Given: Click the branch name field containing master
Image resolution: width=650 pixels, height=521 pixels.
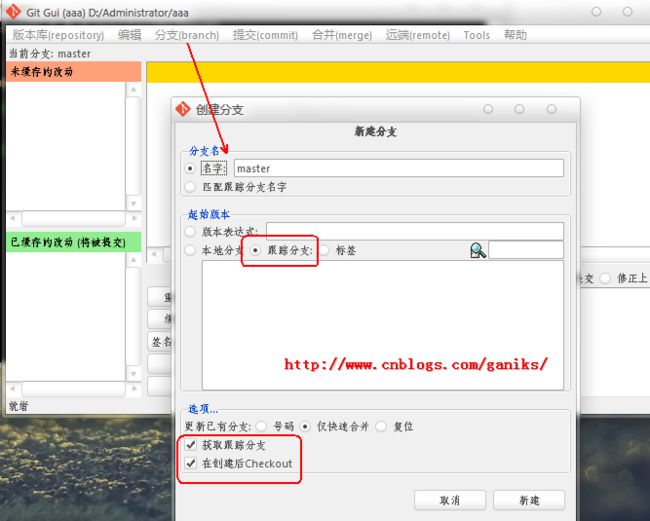Looking at the screenshot, I should click(399, 168).
